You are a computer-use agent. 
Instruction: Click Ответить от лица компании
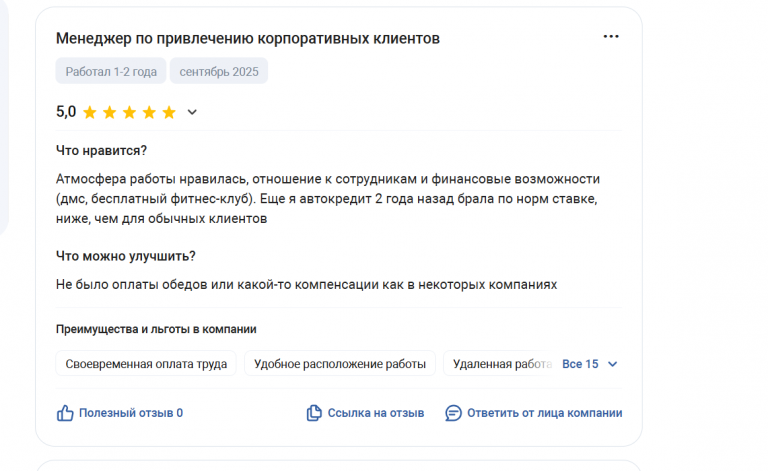click(545, 413)
